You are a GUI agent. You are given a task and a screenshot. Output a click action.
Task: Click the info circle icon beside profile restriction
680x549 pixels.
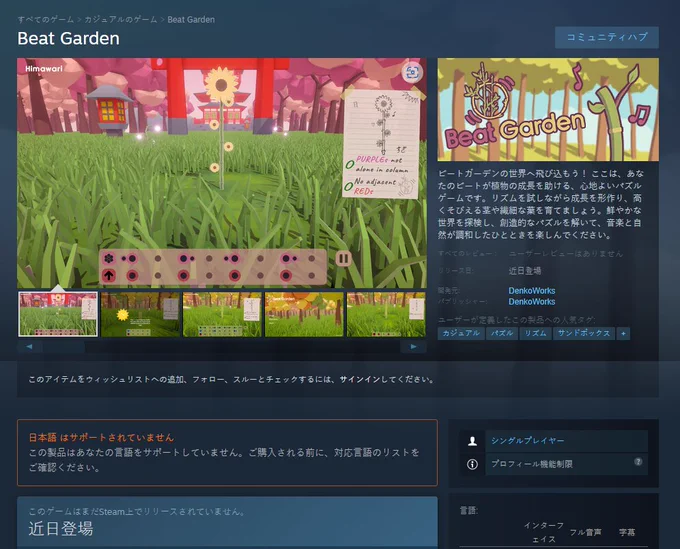point(472,464)
